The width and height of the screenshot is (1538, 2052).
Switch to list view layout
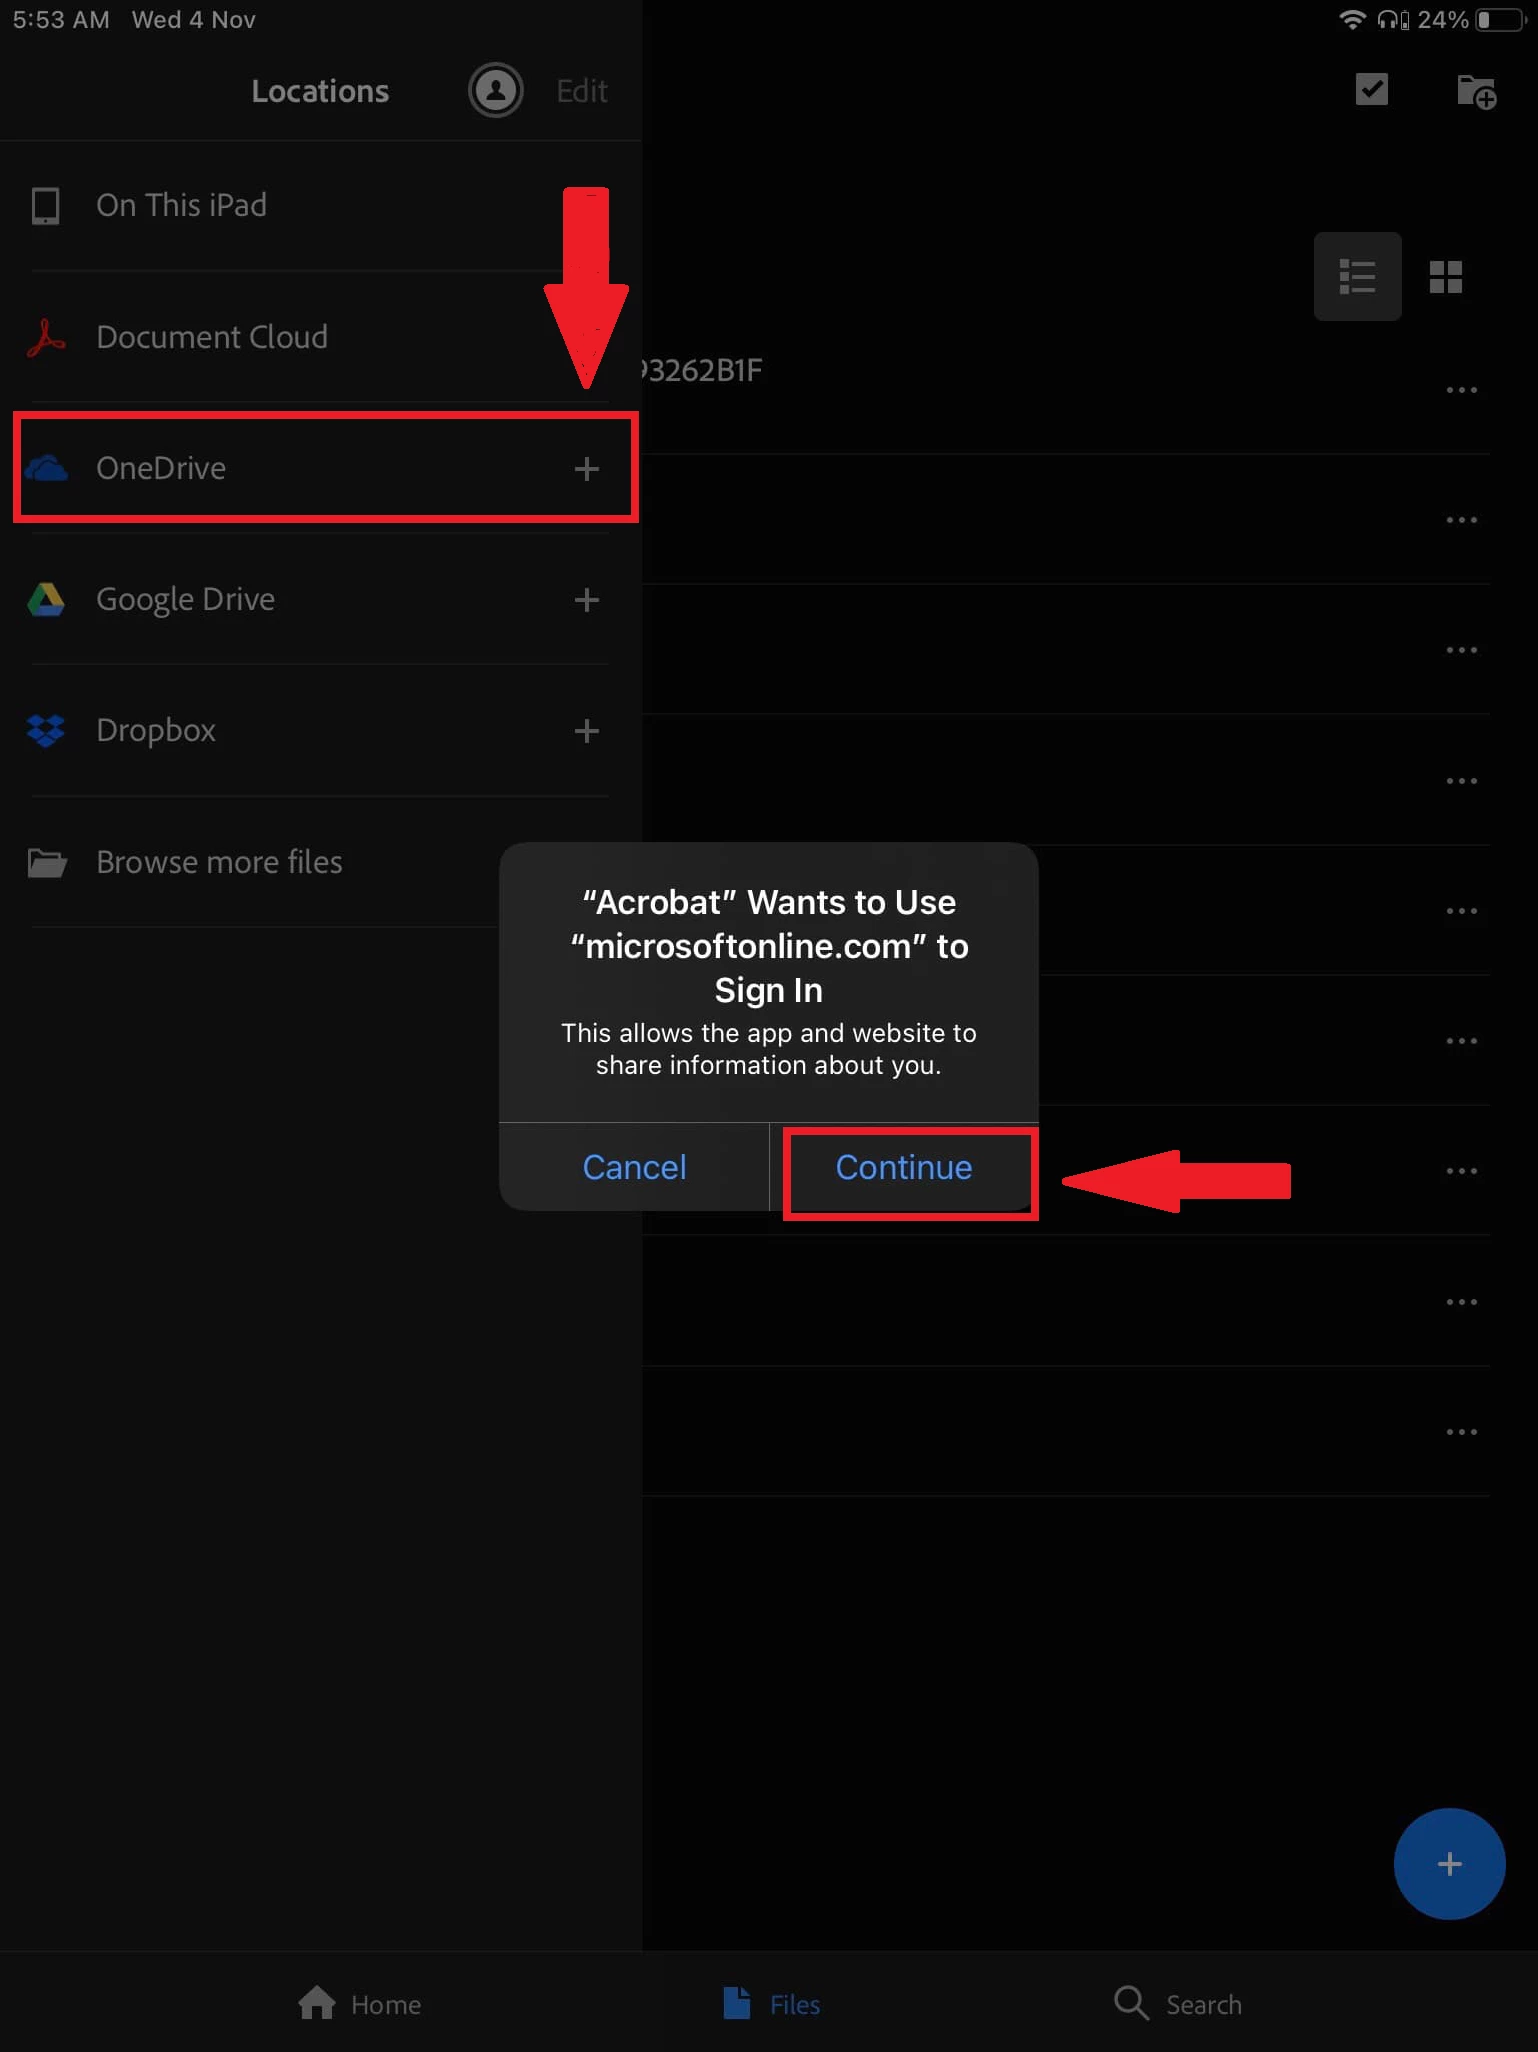(1357, 276)
